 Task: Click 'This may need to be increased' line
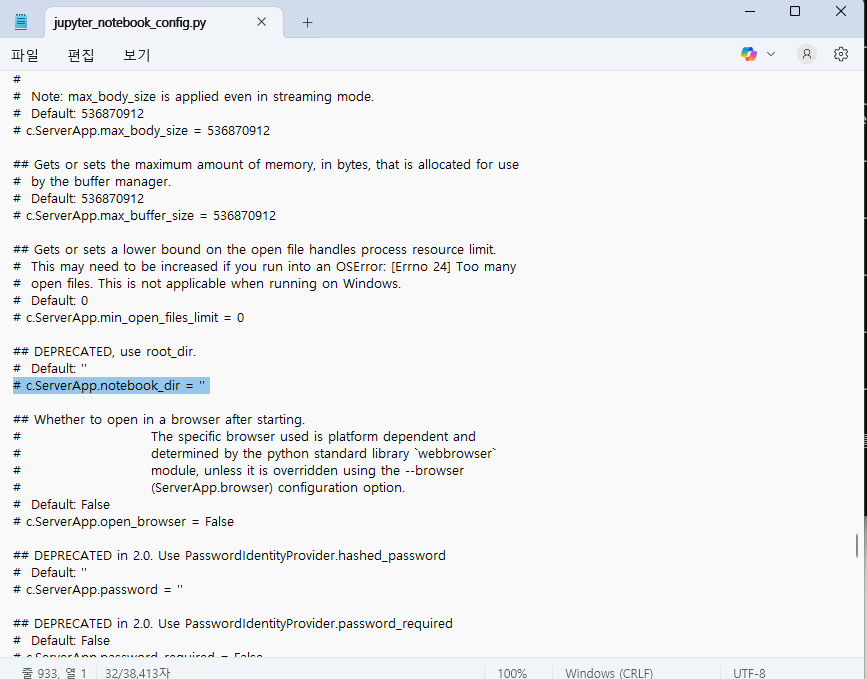pyautogui.click(x=264, y=267)
